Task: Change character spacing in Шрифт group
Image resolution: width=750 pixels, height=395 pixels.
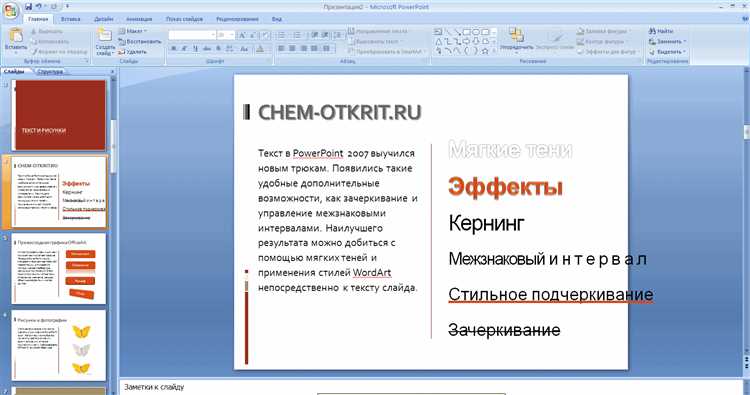Action: click(x=230, y=49)
